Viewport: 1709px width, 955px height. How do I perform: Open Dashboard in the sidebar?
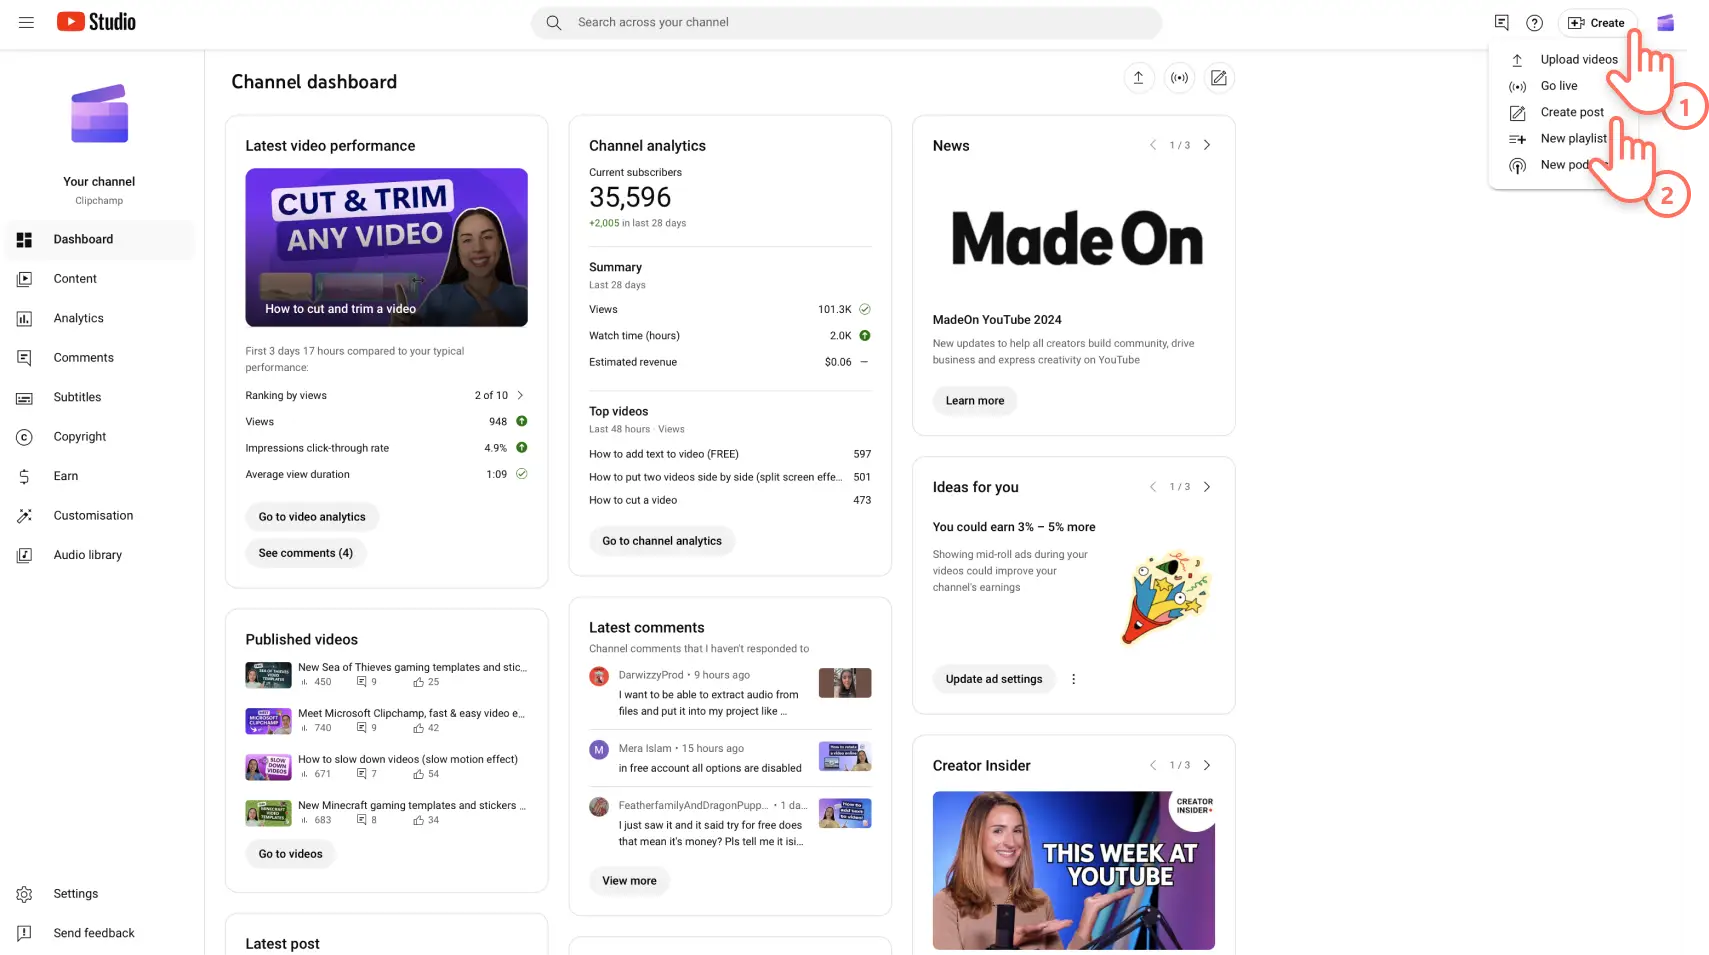tap(100, 240)
